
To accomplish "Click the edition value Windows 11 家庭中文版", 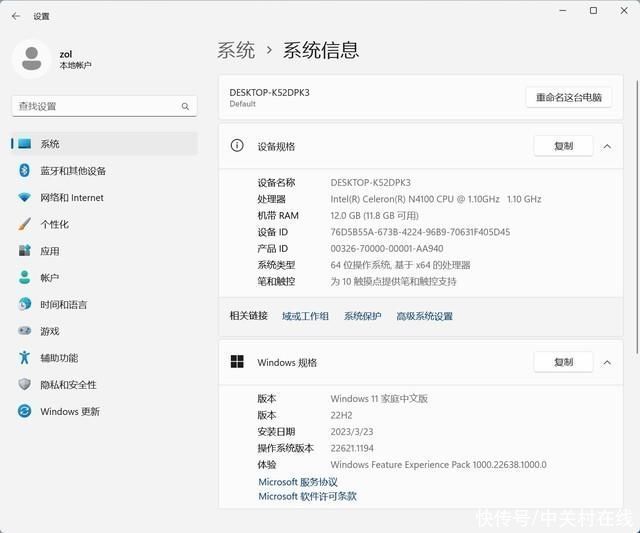I will (x=379, y=399).
